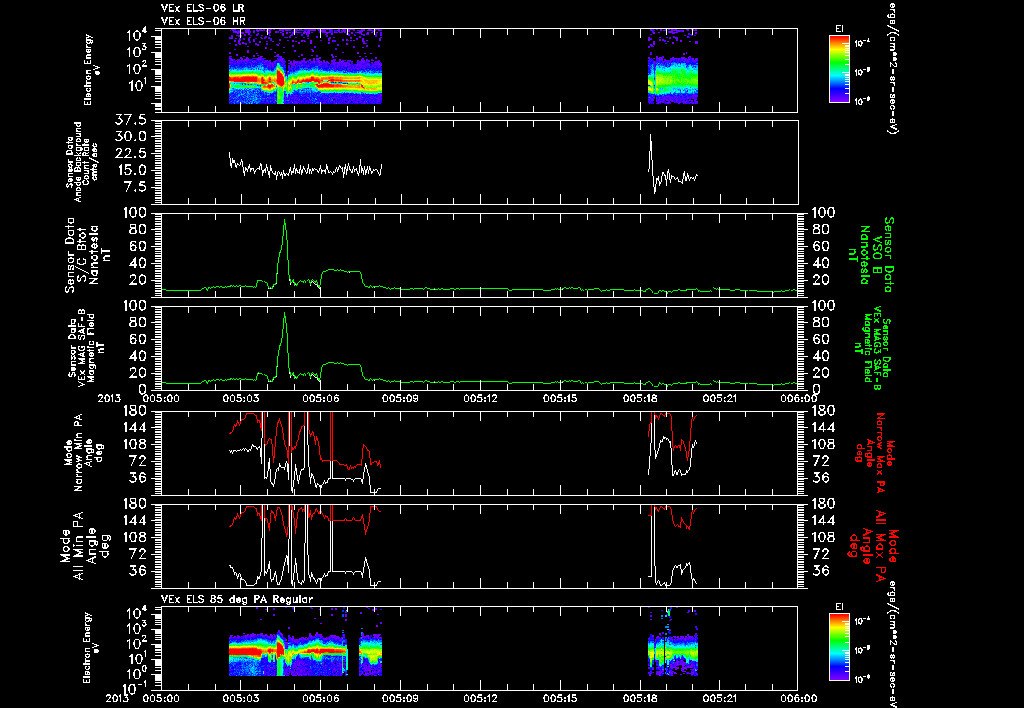Click the 'VEx ELS-06 HR' title text
Image resolution: width=1024 pixels, height=708 pixels.
click(203, 22)
